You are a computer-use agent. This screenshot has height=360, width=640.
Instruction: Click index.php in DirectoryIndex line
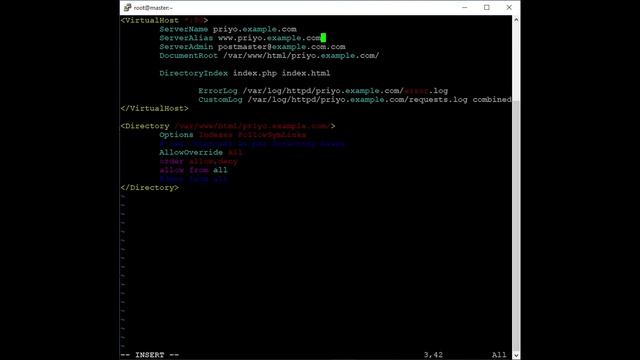(x=255, y=73)
